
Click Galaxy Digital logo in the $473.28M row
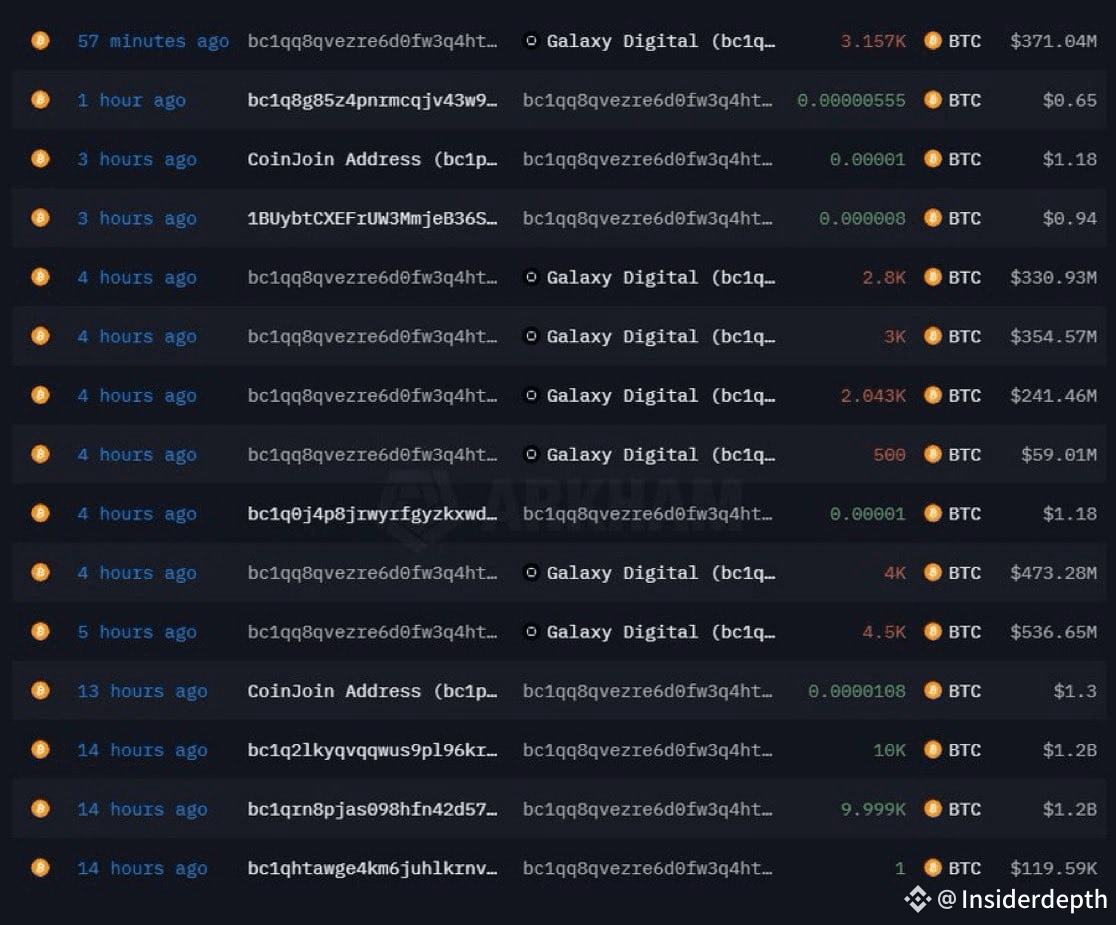pyautogui.click(x=530, y=572)
